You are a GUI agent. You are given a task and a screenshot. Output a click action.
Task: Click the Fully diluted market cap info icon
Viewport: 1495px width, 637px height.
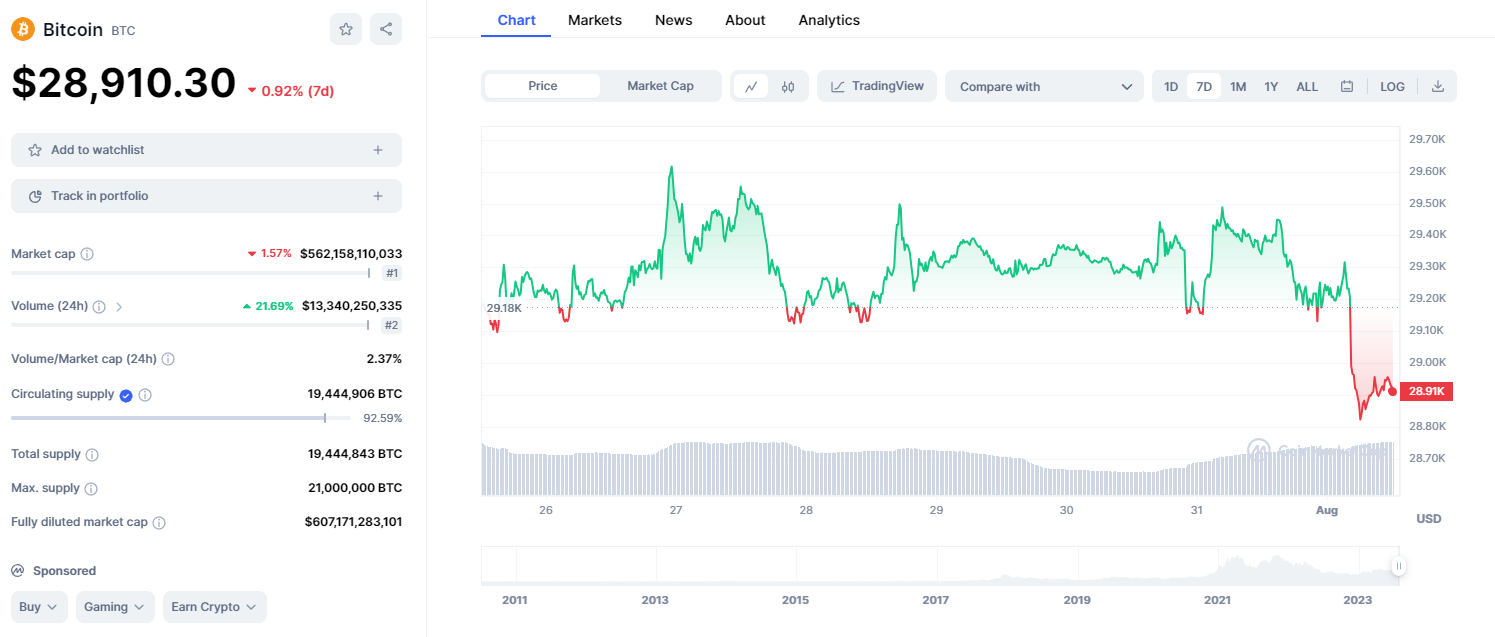[x=159, y=523]
